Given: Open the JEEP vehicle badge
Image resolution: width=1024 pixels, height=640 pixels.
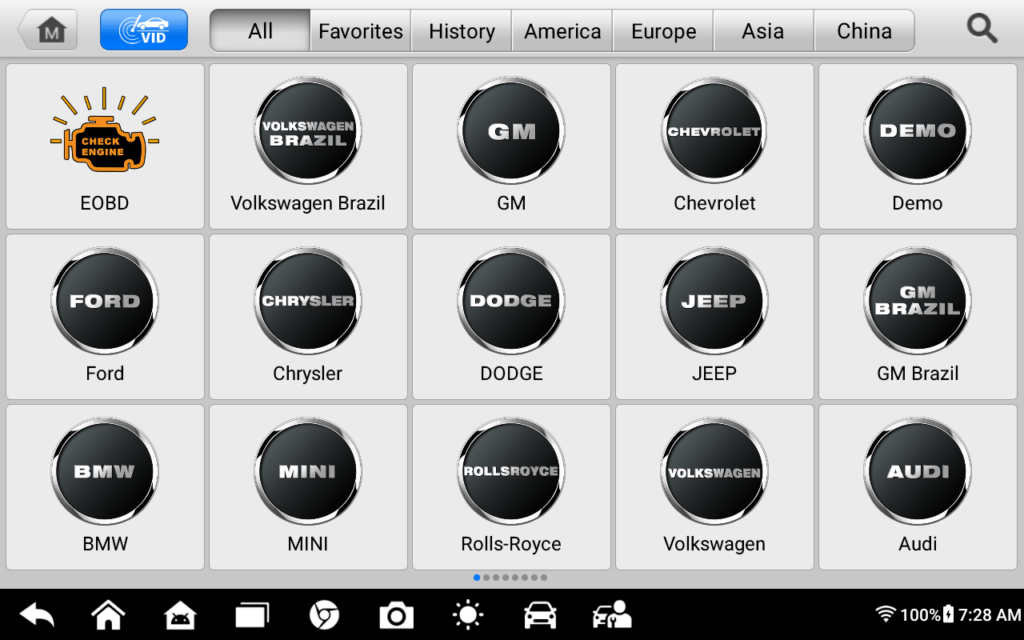Looking at the screenshot, I should point(714,302).
